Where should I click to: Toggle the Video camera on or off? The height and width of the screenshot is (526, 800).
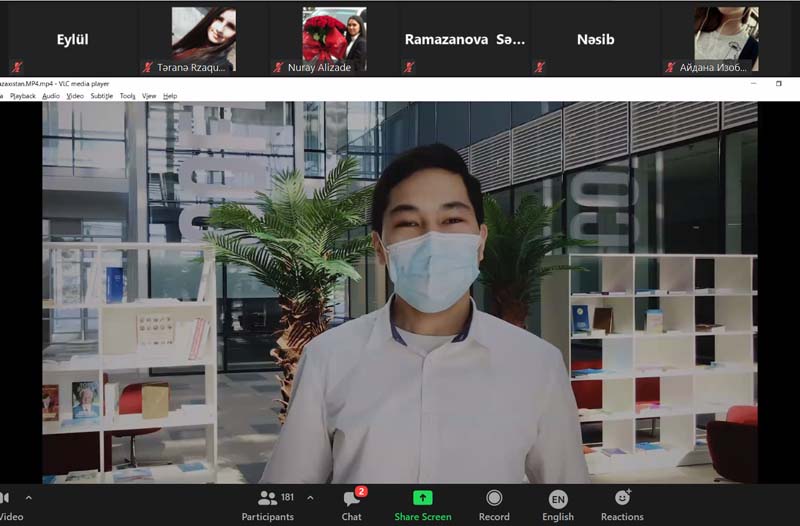coord(8,503)
